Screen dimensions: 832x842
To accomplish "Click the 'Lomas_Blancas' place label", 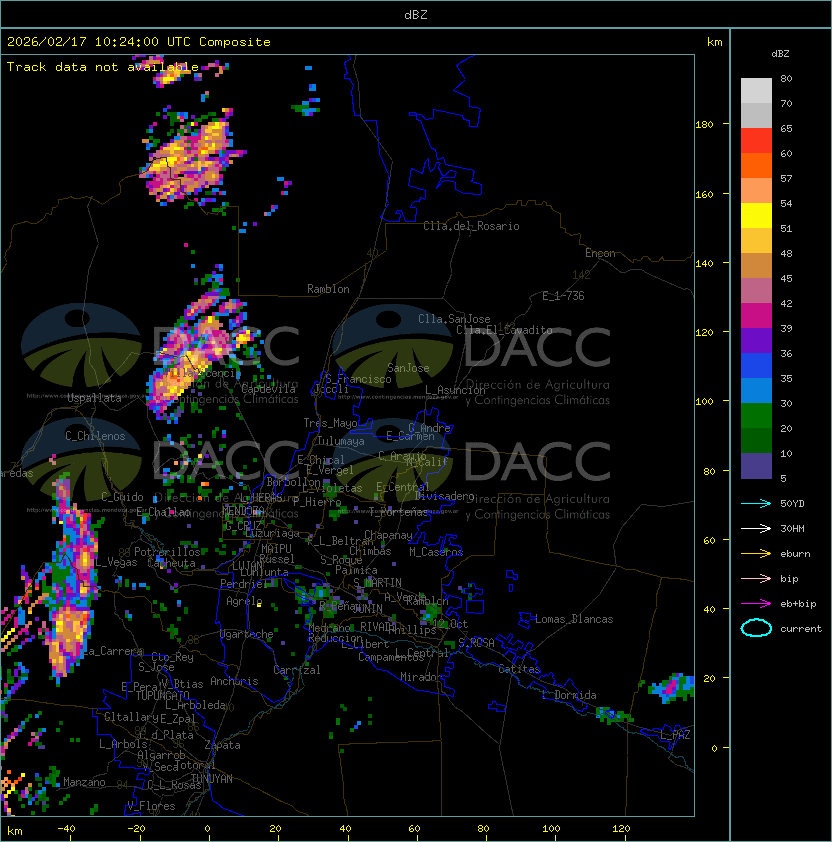I will pos(574,619).
